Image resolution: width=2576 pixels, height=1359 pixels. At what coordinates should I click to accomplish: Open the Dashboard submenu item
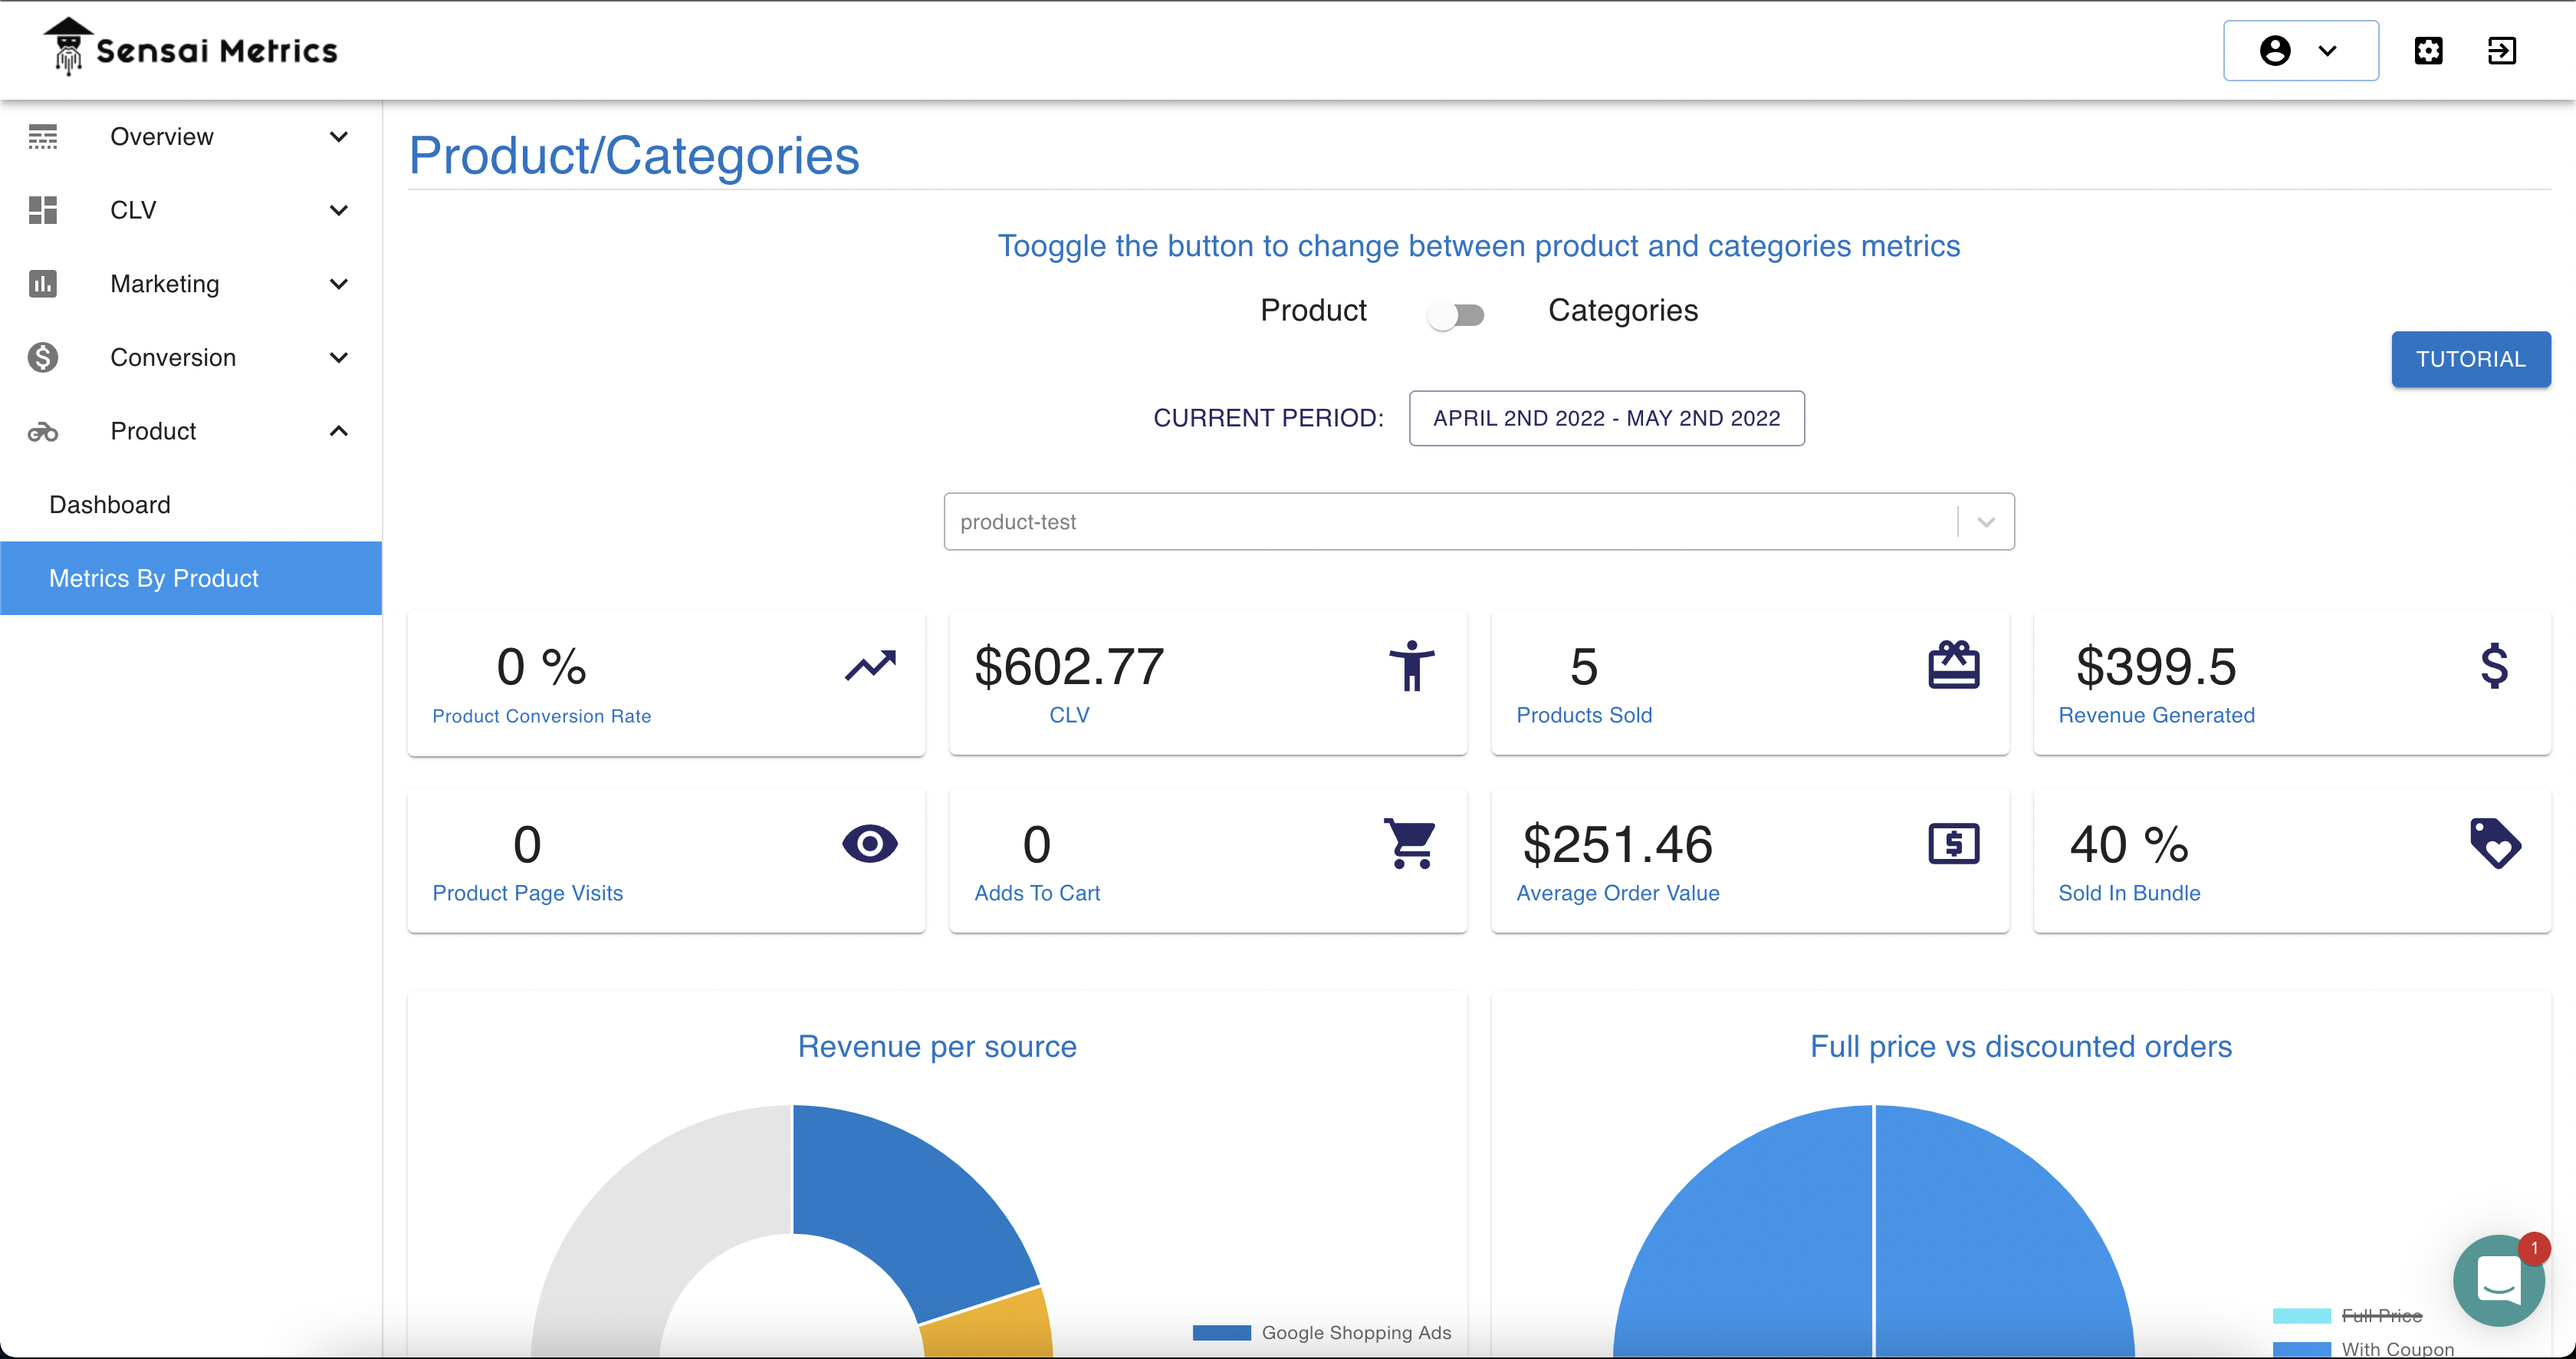point(191,505)
